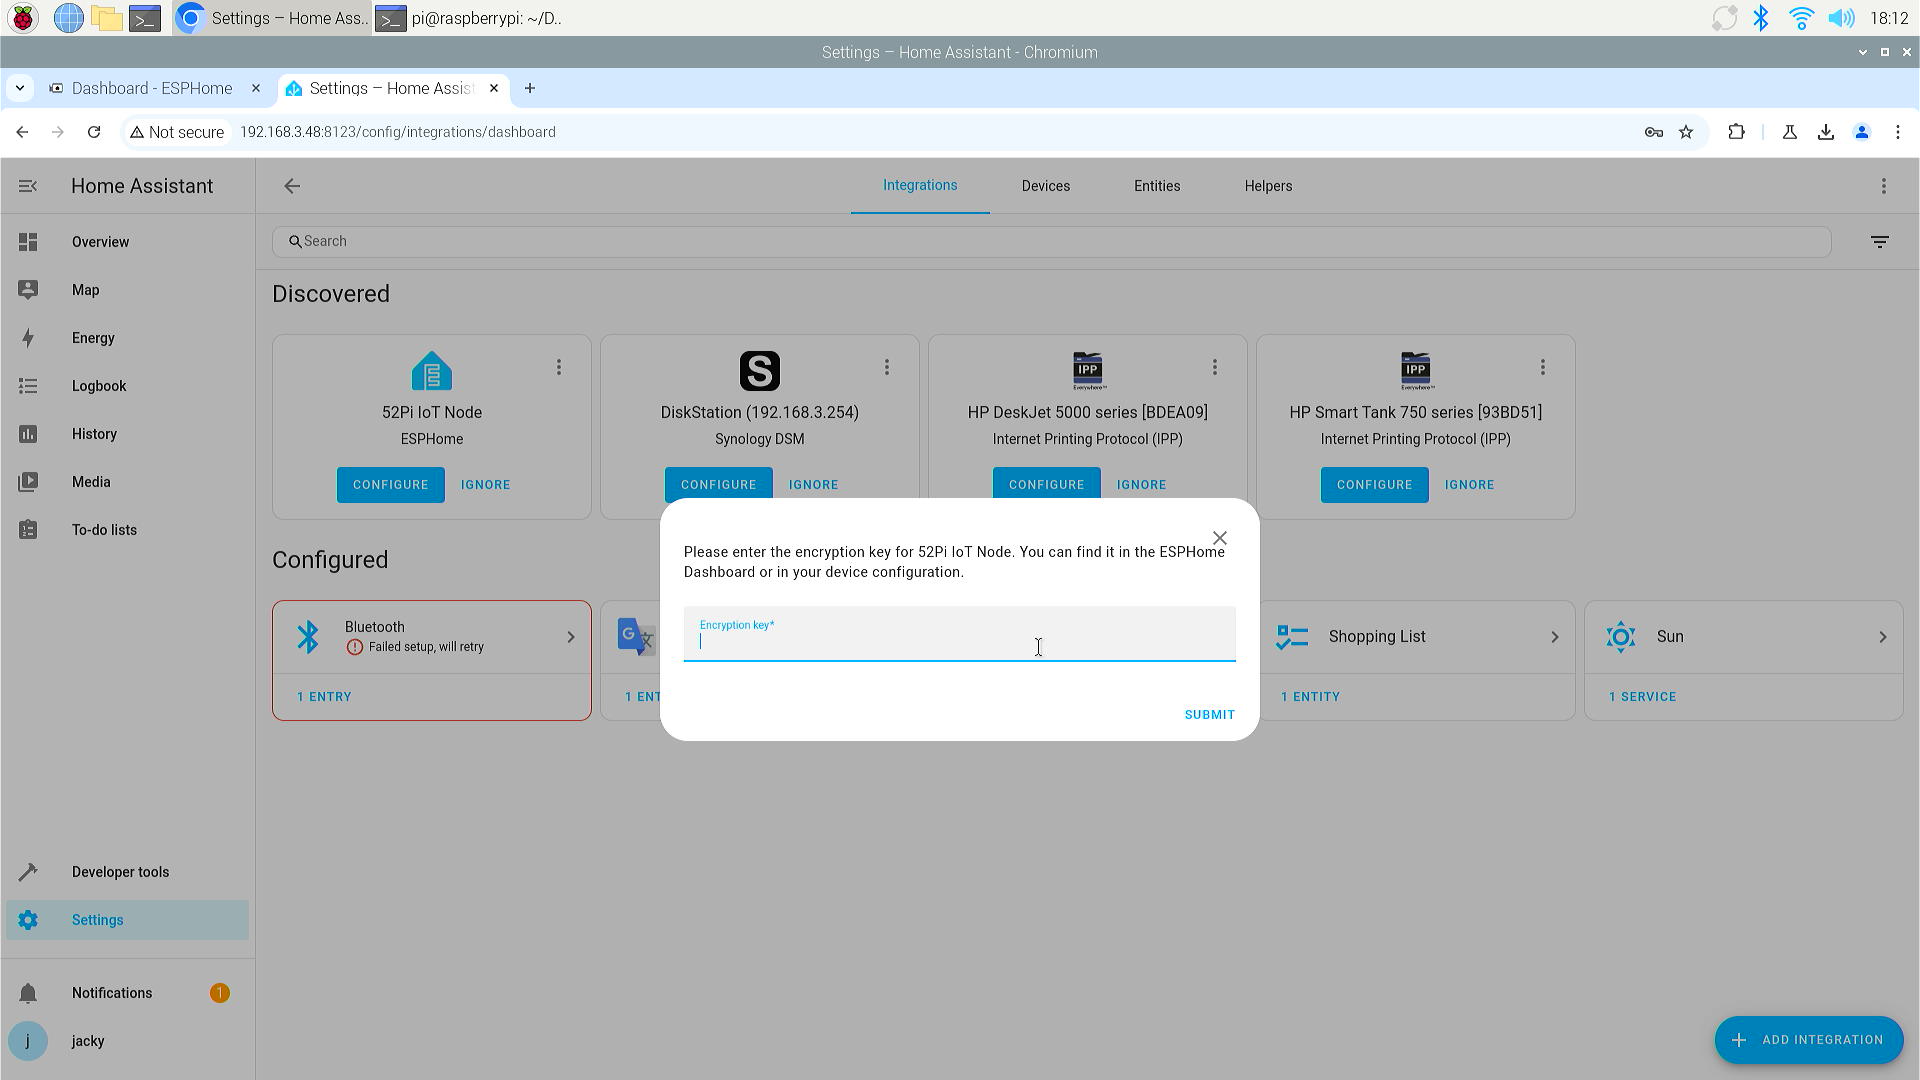Launch web browser from taskbar globe icon
The width and height of the screenshot is (1920, 1080).
[x=68, y=18]
